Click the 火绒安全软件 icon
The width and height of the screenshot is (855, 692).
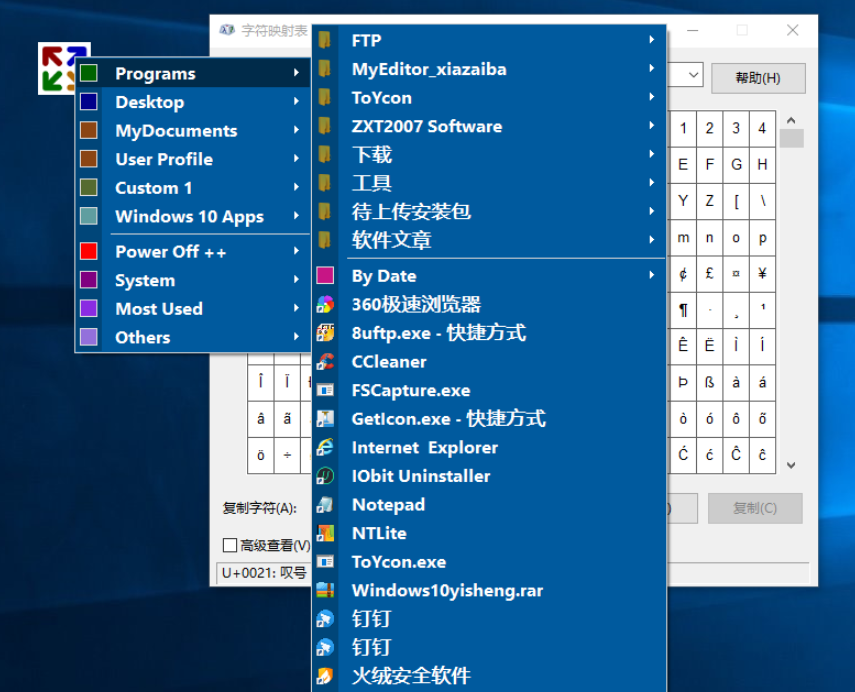(325, 676)
